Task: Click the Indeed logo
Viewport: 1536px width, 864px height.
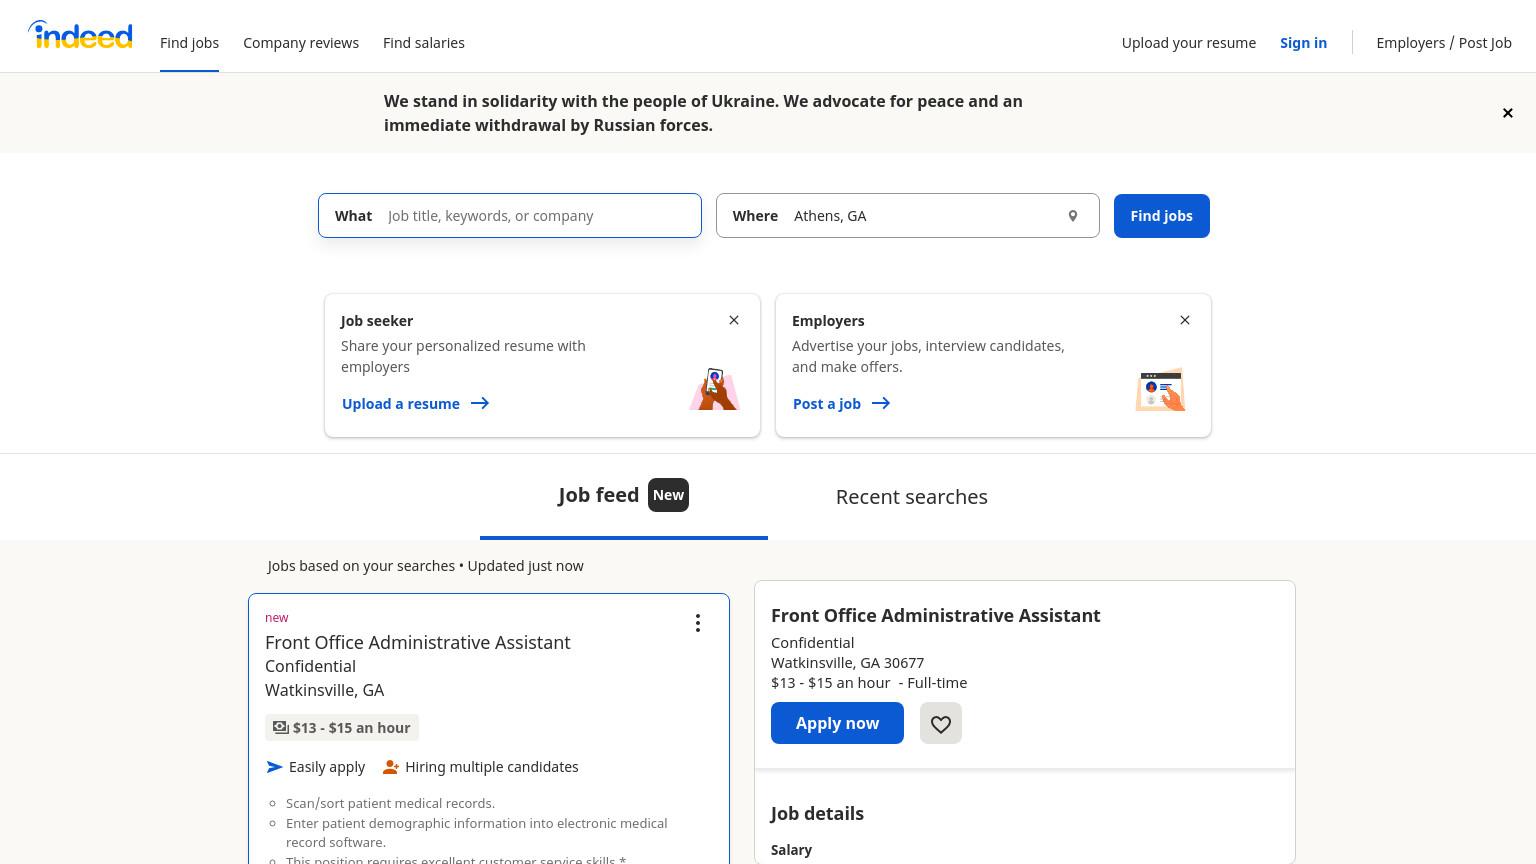Action: click(80, 35)
